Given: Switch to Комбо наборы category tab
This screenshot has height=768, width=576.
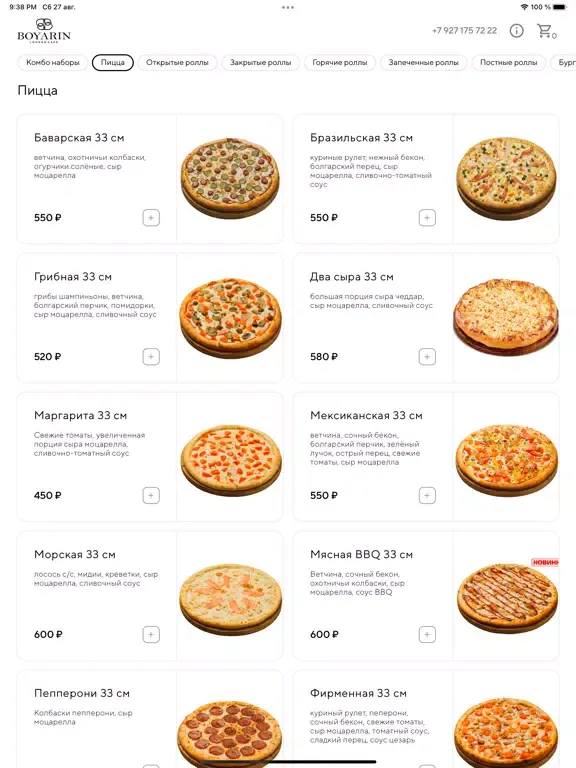Looking at the screenshot, I should click(x=53, y=62).
